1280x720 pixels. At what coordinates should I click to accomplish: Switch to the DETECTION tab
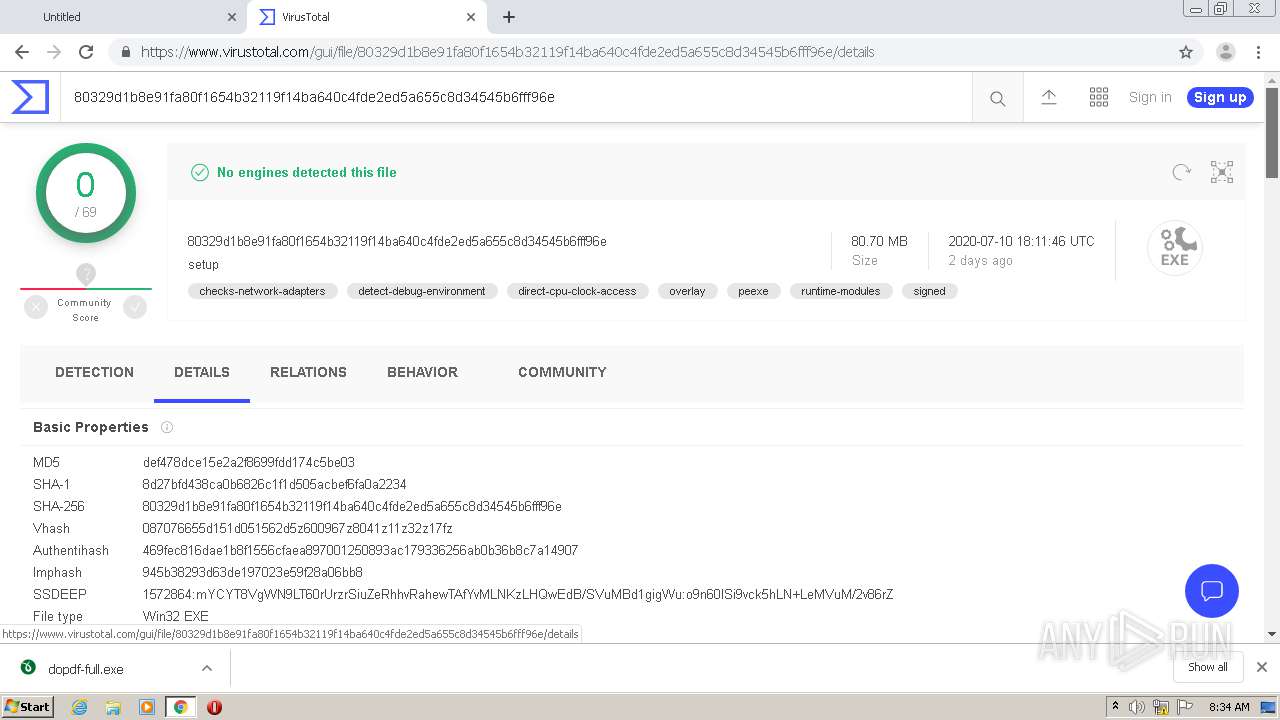[94, 372]
